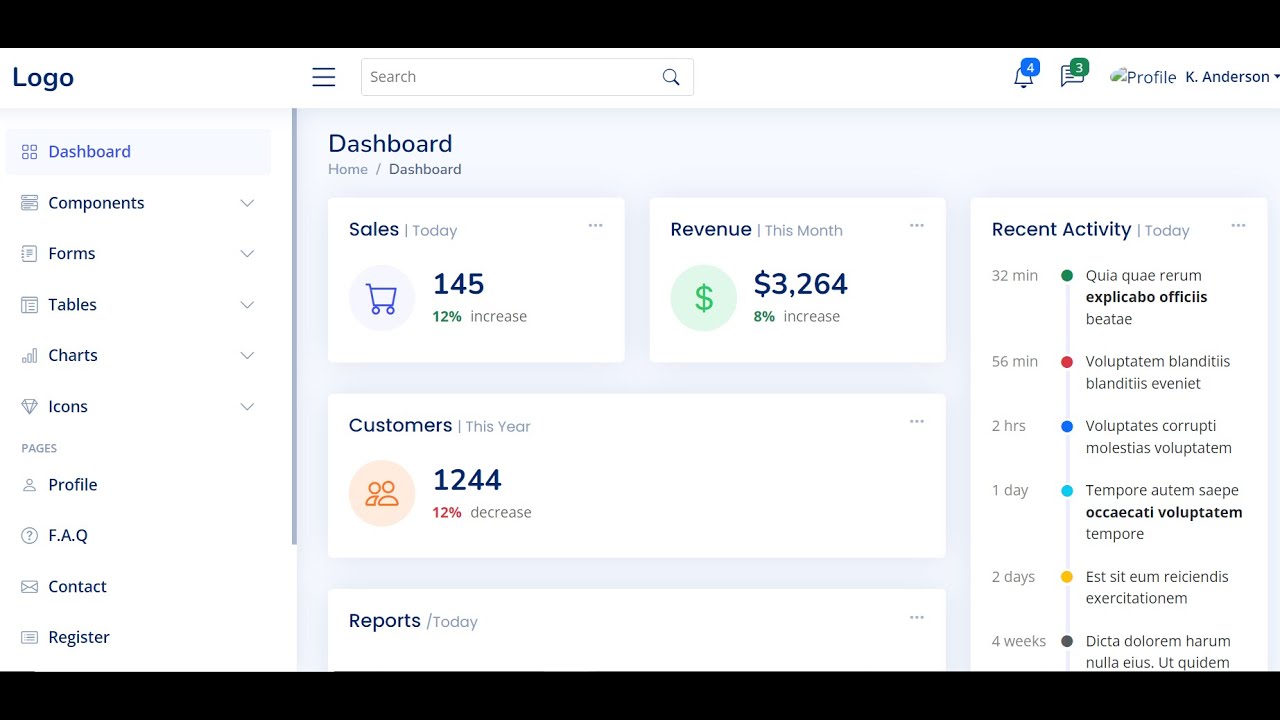Open the Reports card three-dot menu
The height and width of the screenshot is (720, 1280).
coord(917,617)
